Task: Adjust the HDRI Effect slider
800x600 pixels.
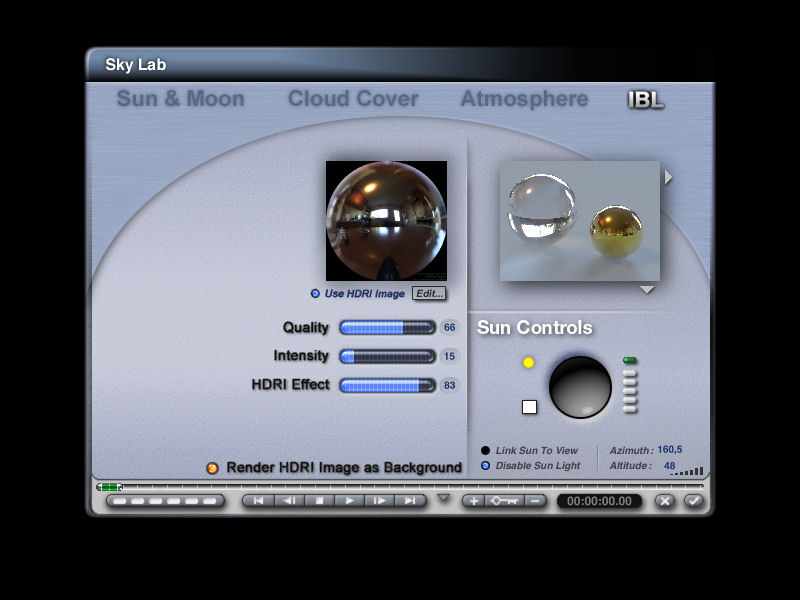Action: 387,385
